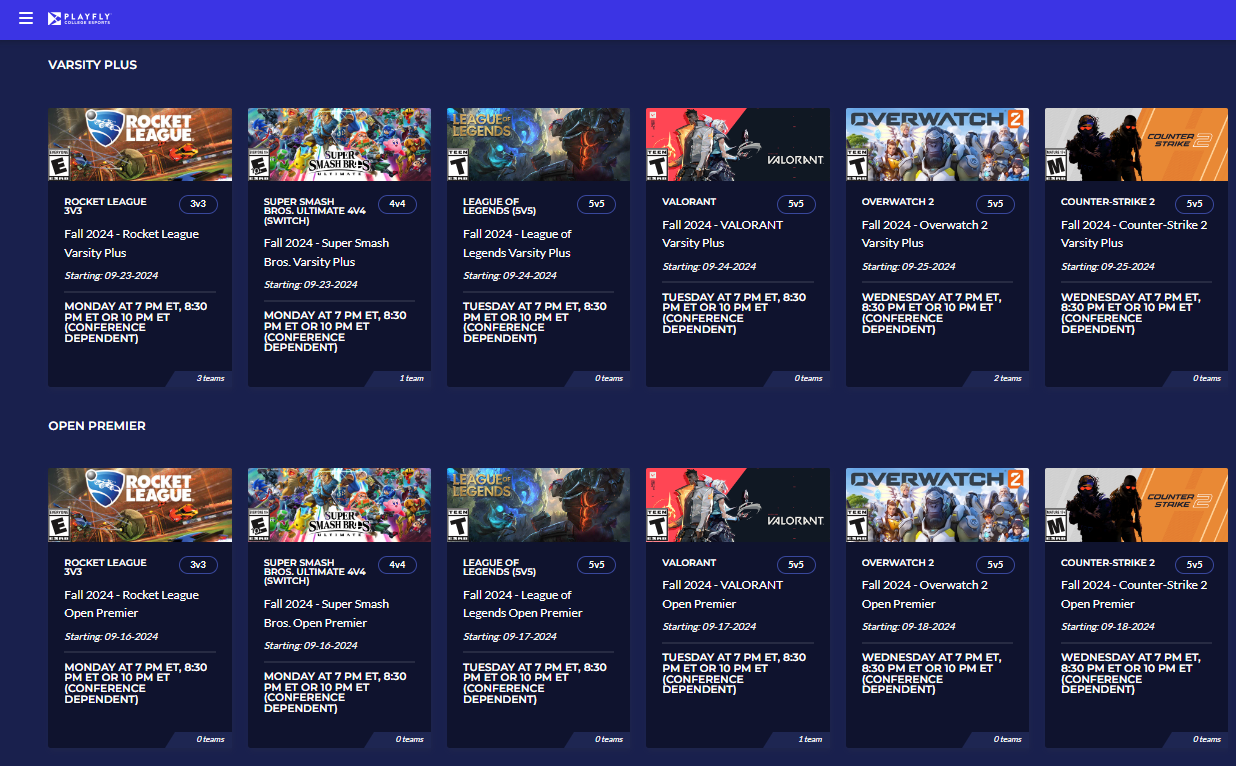Open Open Premier VALORANT banner image
This screenshot has height=766, width=1236.
pyautogui.click(x=738, y=505)
